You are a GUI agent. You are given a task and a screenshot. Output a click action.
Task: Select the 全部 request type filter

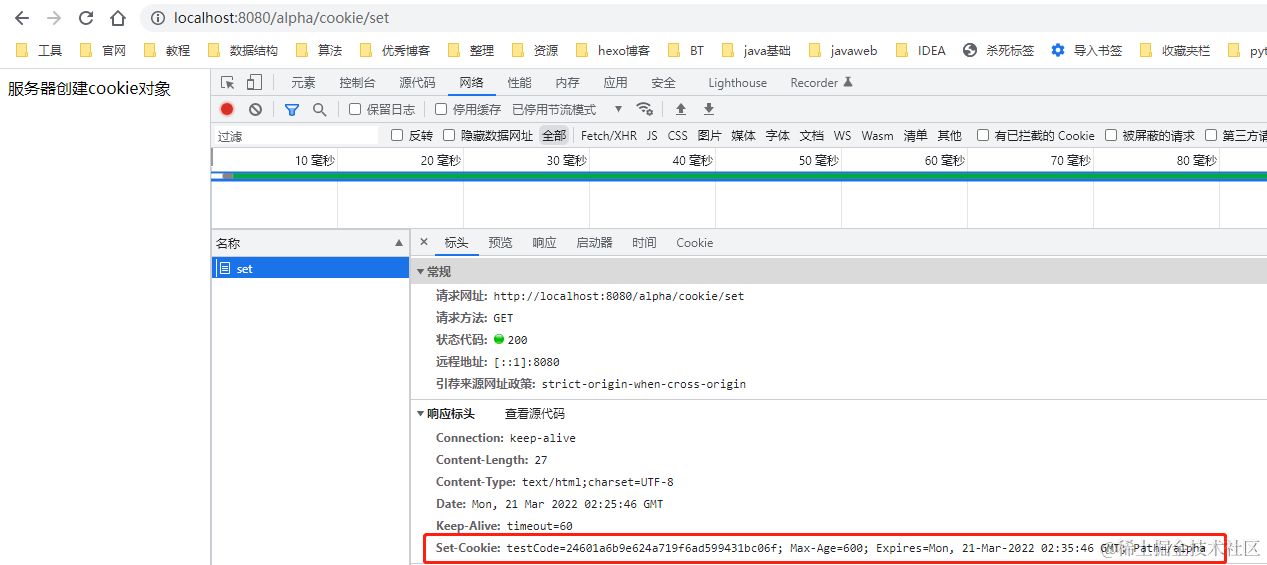[554, 135]
